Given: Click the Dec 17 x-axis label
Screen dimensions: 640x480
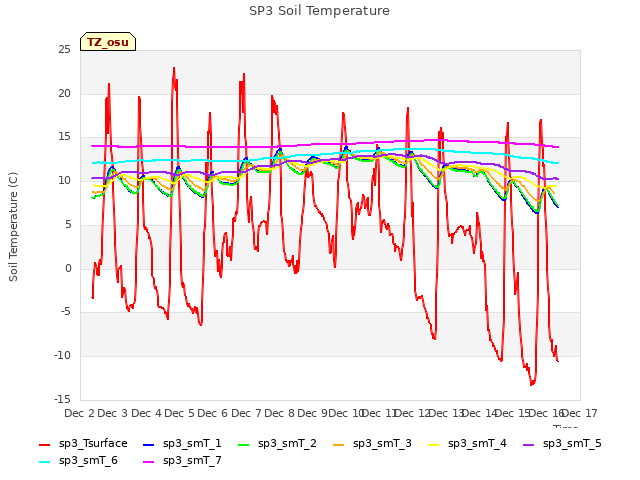Looking at the screenshot, I should 580,413.
